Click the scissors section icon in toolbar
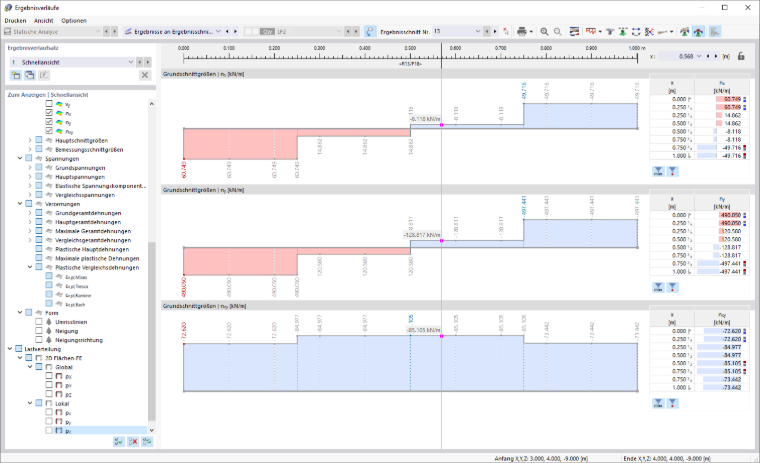The height and width of the screenshot is (463, 760). click(649, 32)
